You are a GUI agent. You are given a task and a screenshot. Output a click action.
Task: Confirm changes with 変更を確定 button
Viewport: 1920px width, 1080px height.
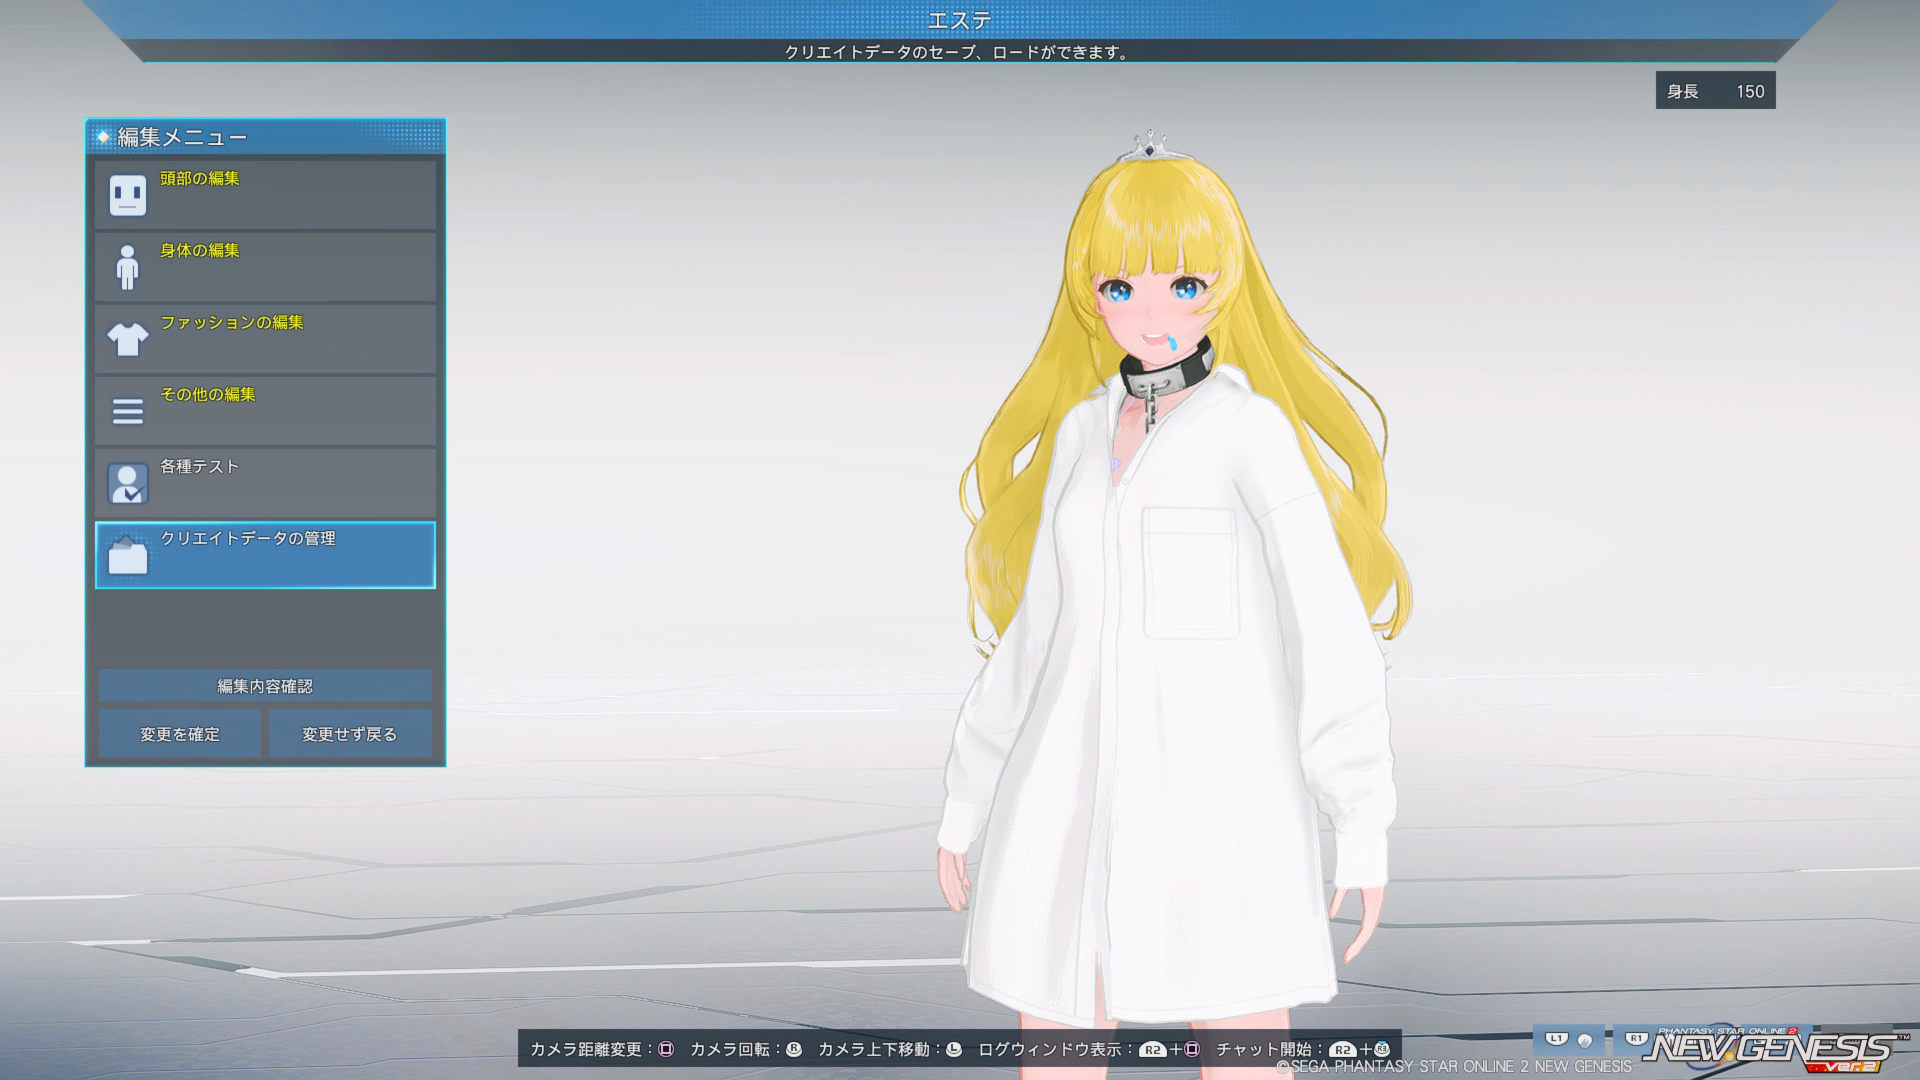180,734
